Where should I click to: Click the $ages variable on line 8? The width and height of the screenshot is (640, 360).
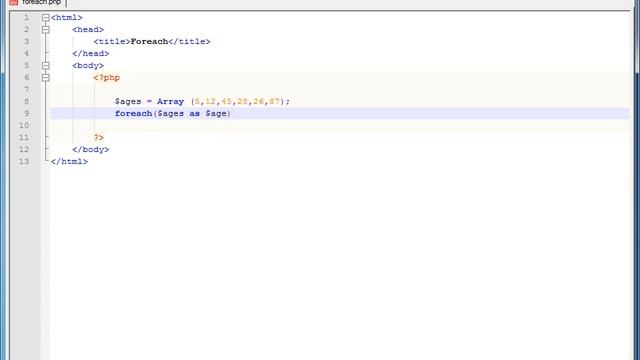(x=128, y=102)
